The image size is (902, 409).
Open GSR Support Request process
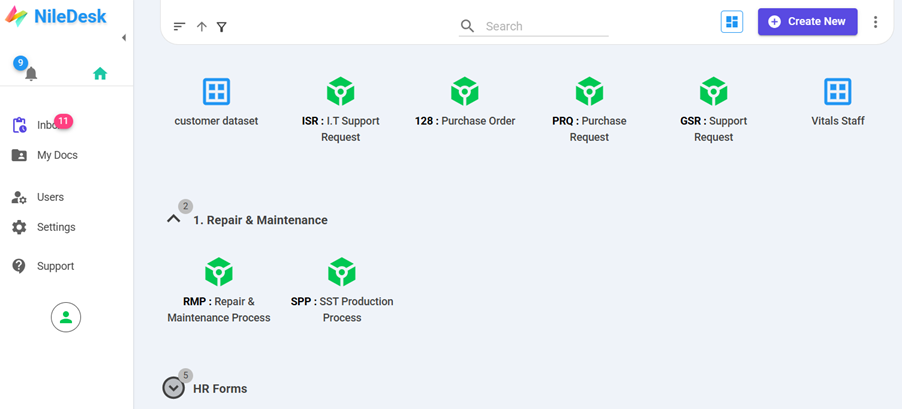click(x=713, y=93)
